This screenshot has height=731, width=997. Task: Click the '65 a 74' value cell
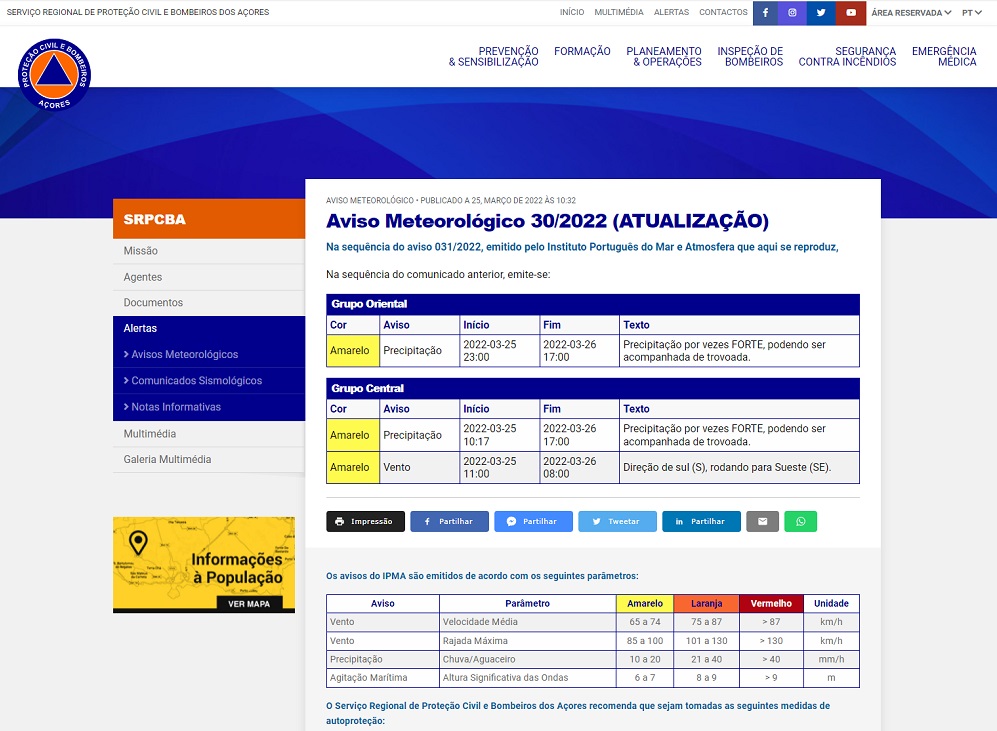[x=645, y=622]
